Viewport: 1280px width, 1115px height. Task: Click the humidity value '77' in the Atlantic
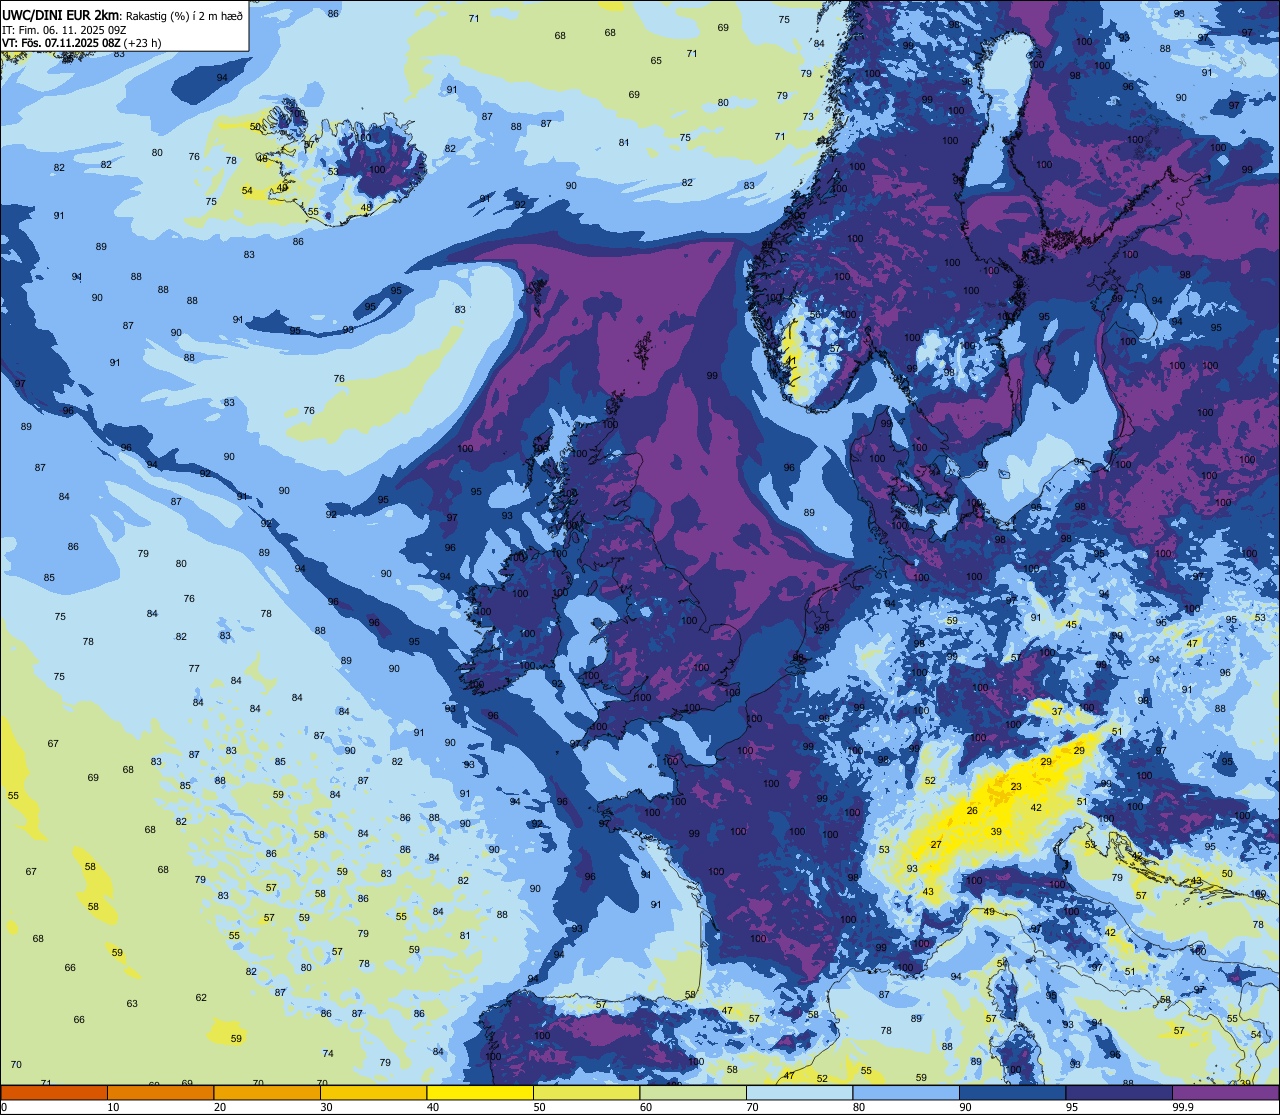pyautogui.click(x=194, y=669)
